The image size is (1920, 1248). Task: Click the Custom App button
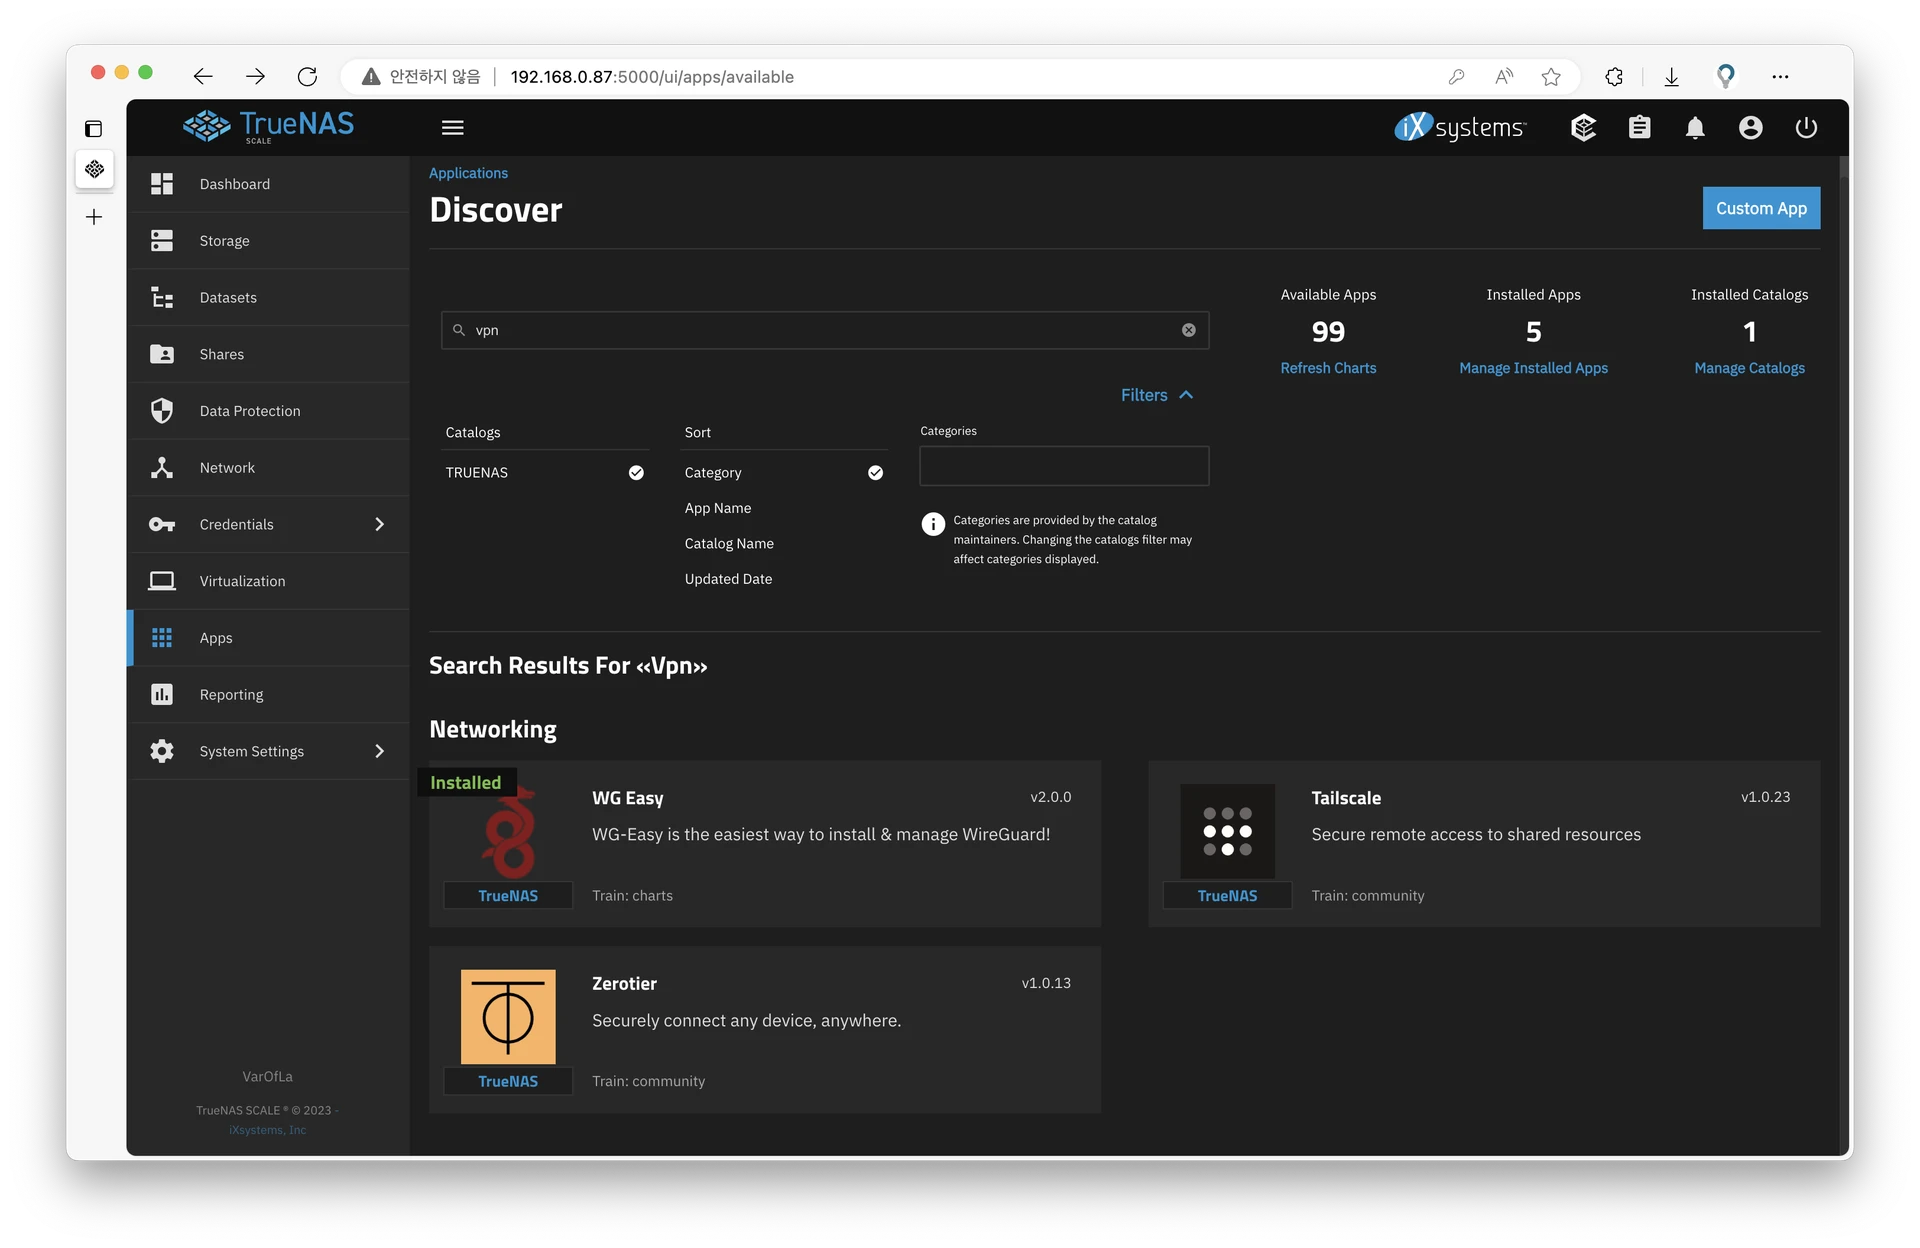click(1760, 208)
